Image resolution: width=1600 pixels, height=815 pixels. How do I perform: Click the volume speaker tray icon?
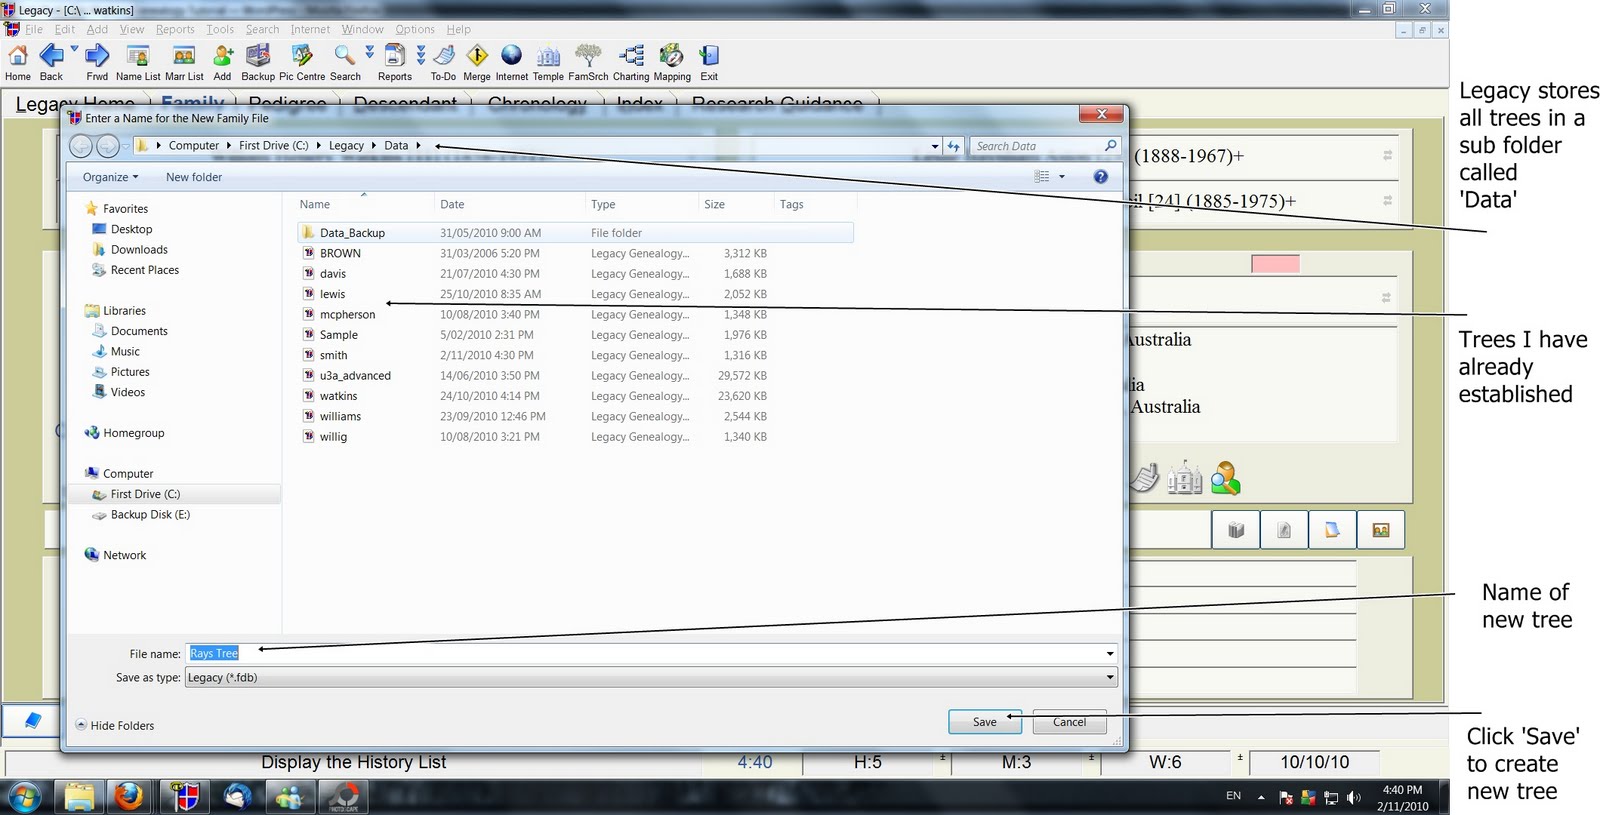pos(1354,797)
